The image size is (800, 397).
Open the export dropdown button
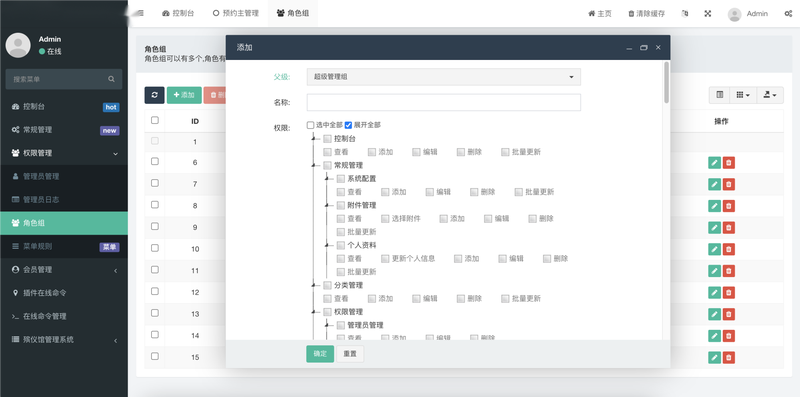(769, 95)
